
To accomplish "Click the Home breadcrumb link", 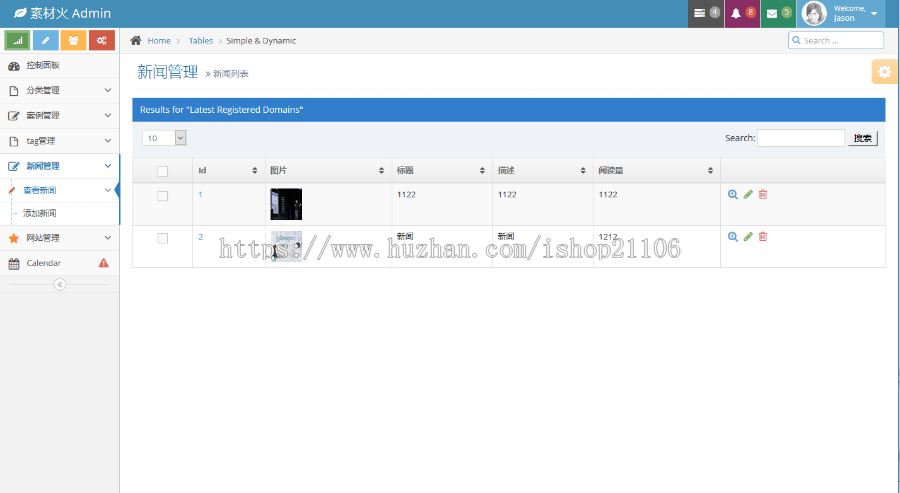I will click(x=159, y=41).
